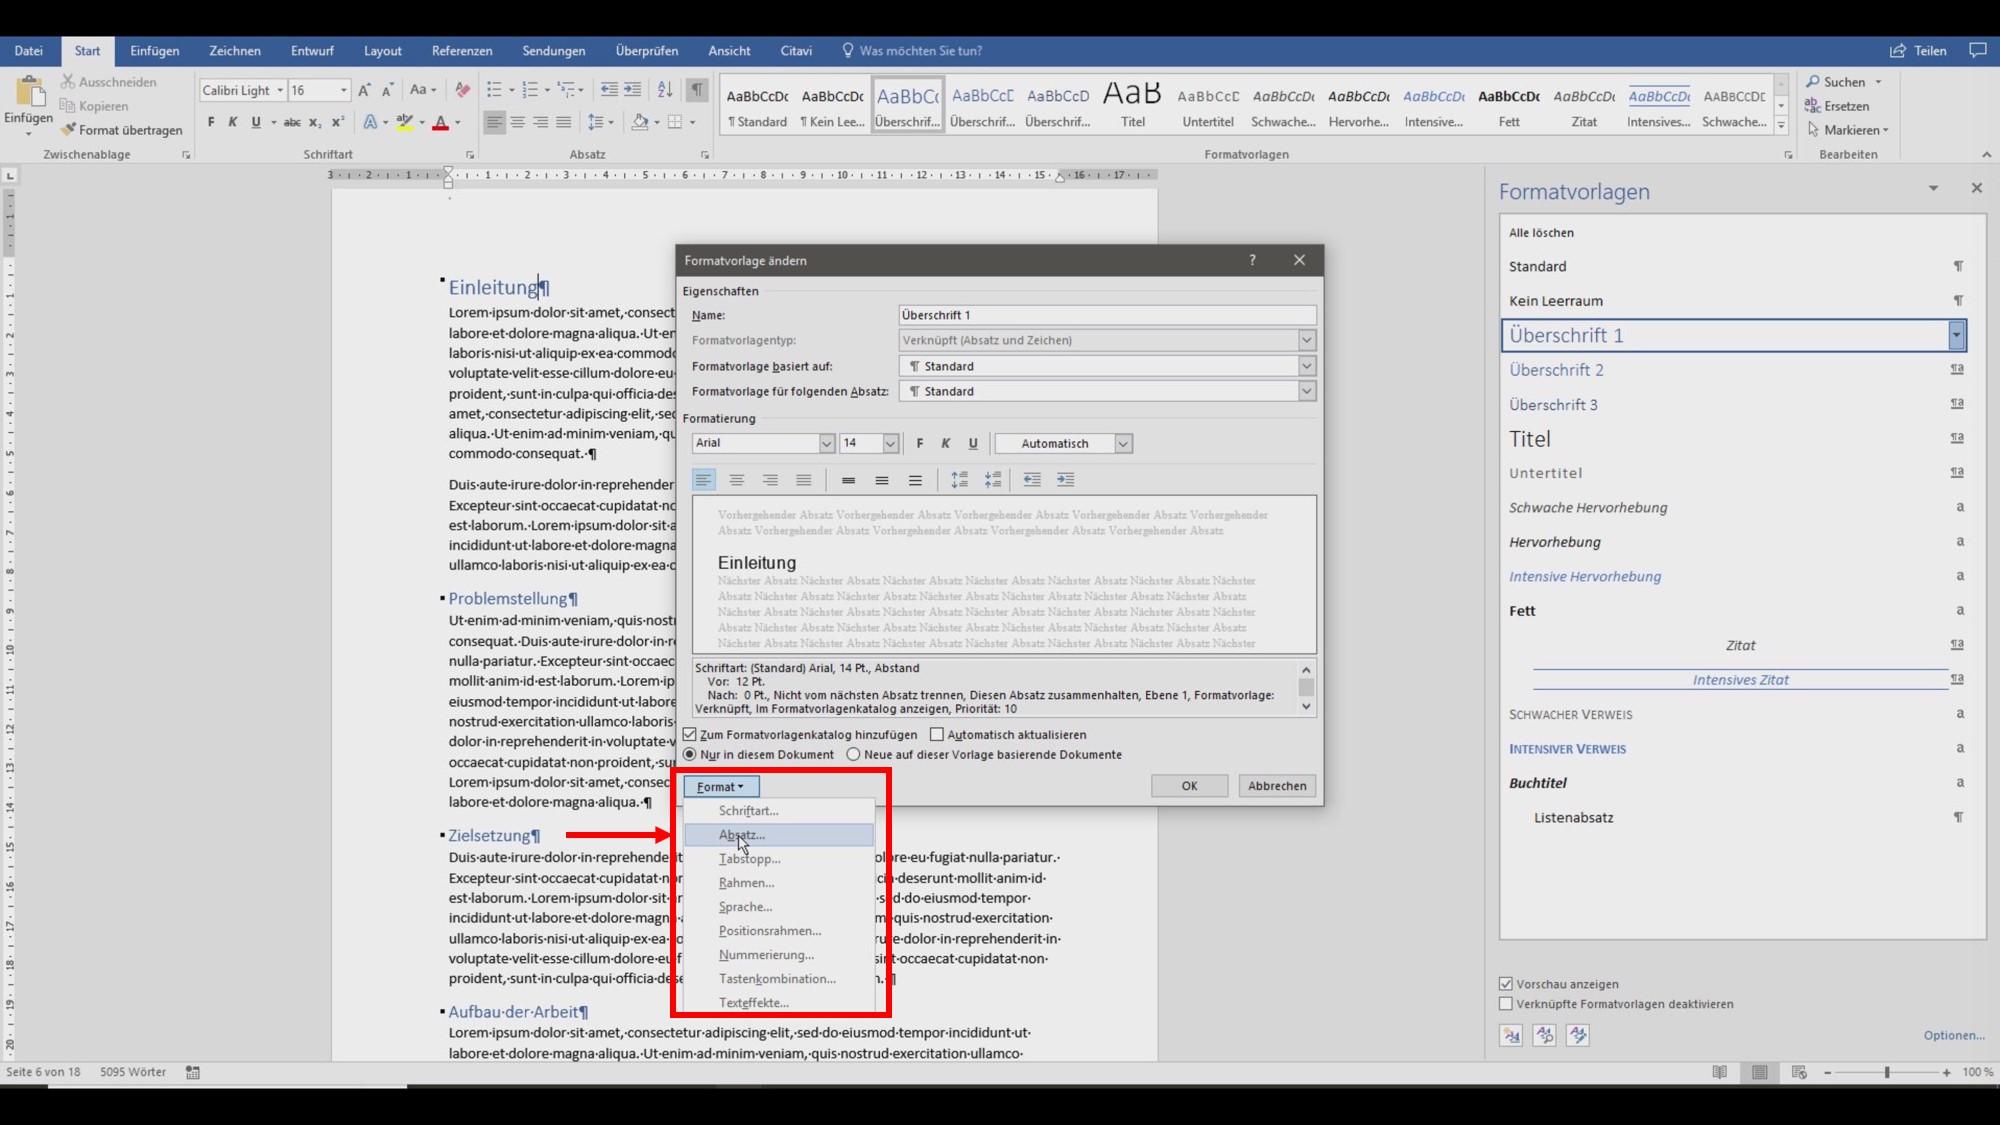Select center align icon in the dialog

tap(737, 480)
